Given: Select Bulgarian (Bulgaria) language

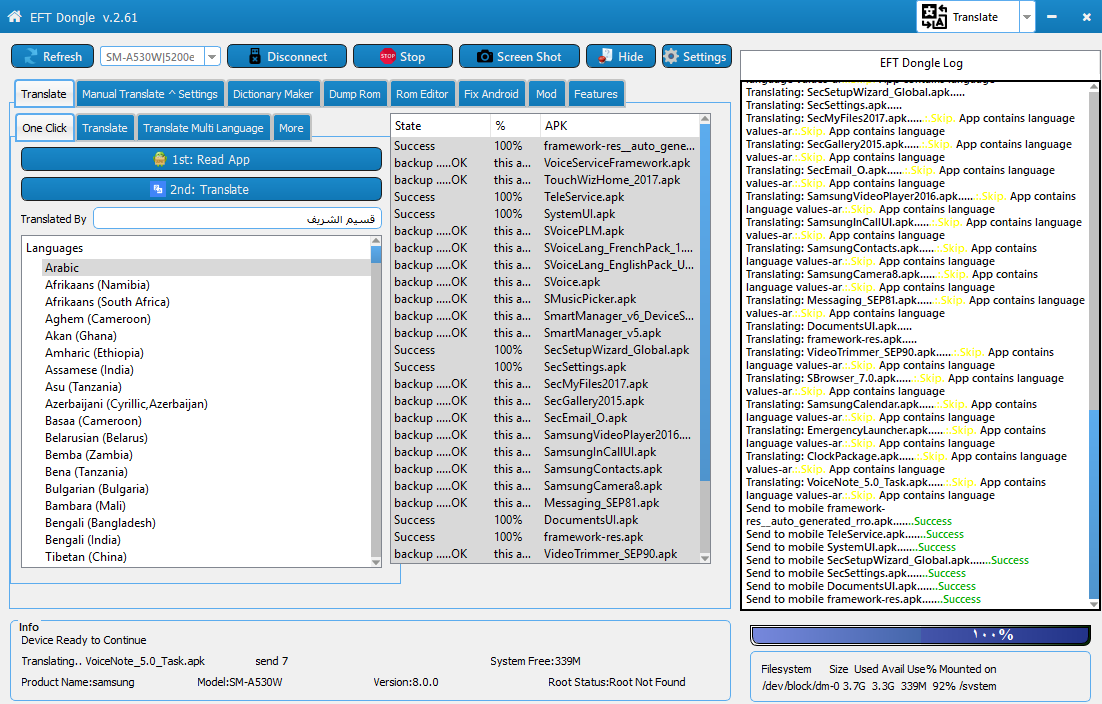Looking at the screenshot, I should (97, 488).
